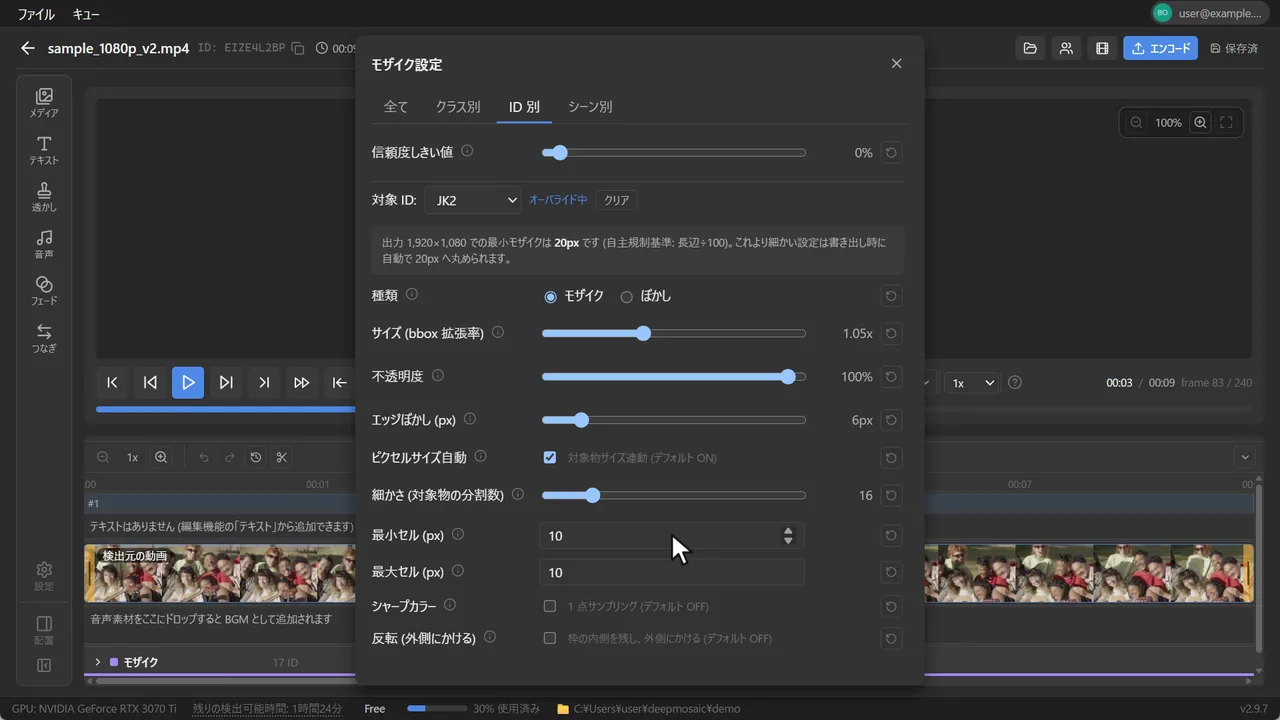Click the エンコード button
The image size is (1280, 720).
point(1160,48)
